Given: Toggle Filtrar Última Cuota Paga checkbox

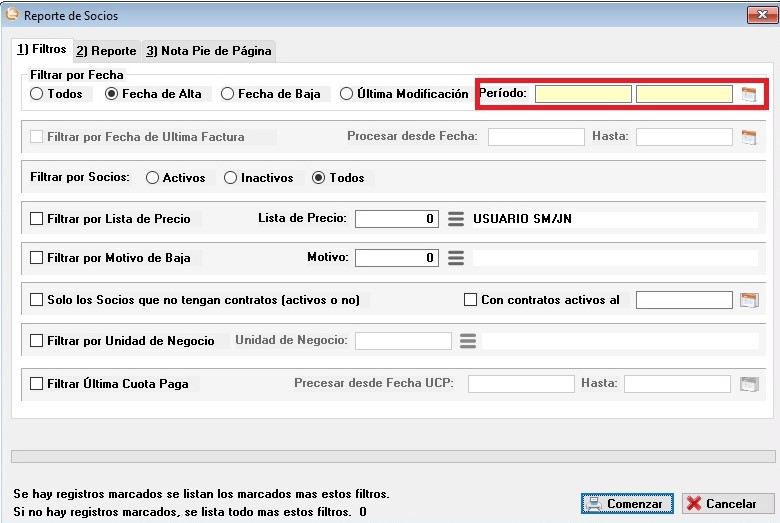Looking at the screenshot, I should (37, 383).
